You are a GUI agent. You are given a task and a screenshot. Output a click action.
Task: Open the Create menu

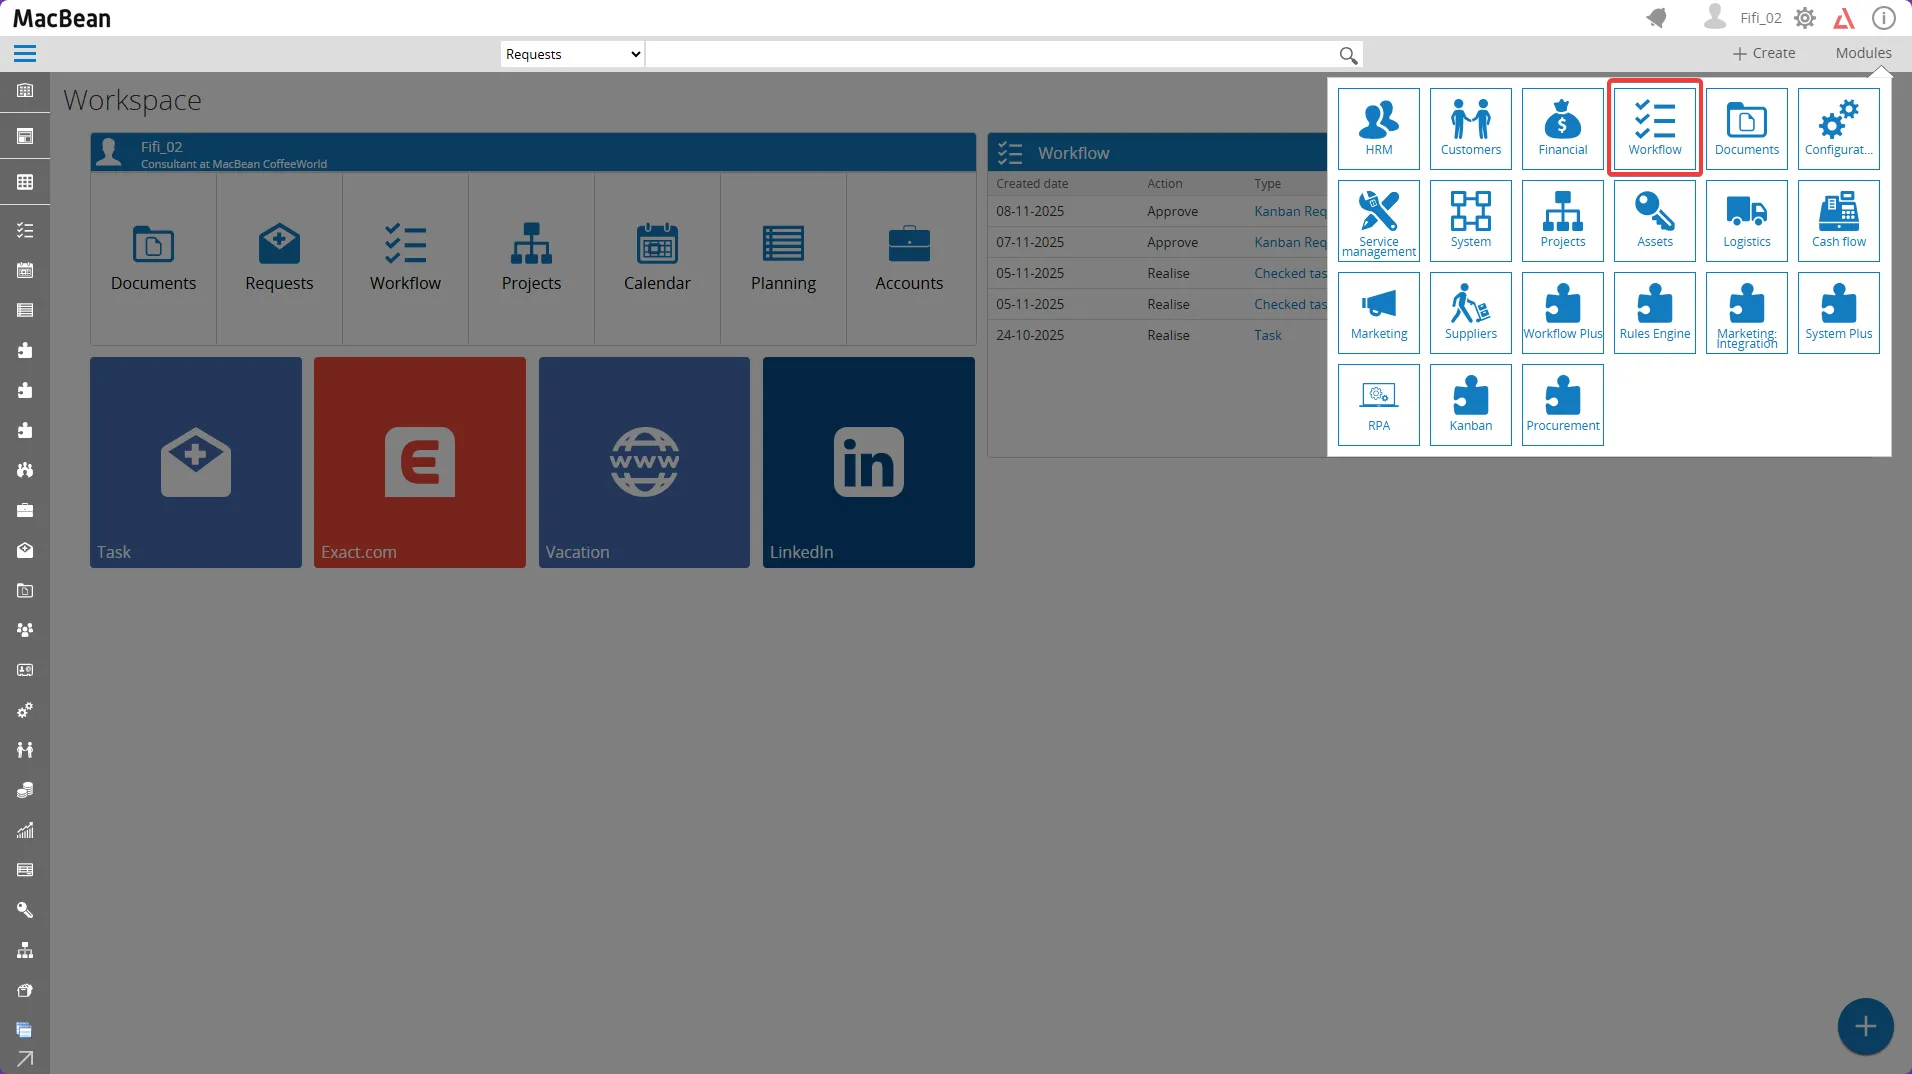pos(1764,53)
